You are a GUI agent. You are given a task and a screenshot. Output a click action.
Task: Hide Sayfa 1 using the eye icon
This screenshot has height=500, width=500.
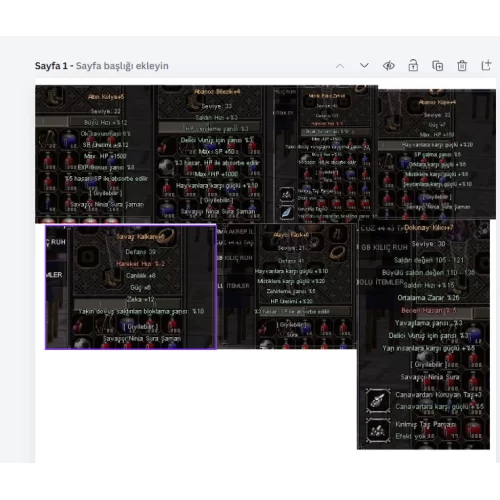tap(389, 66)
